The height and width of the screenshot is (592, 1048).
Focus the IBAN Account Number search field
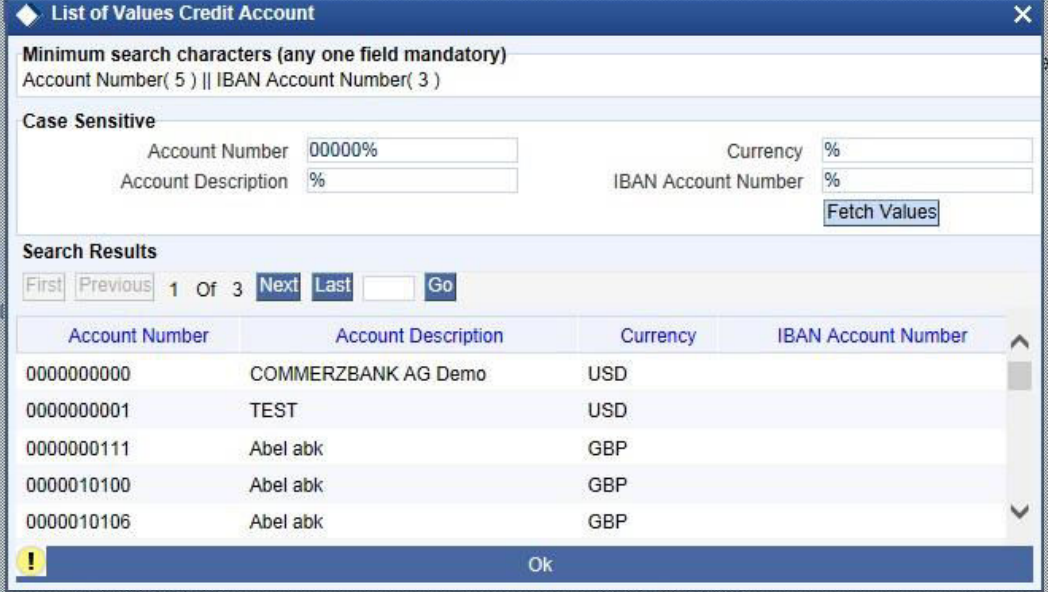click(927, 180)
